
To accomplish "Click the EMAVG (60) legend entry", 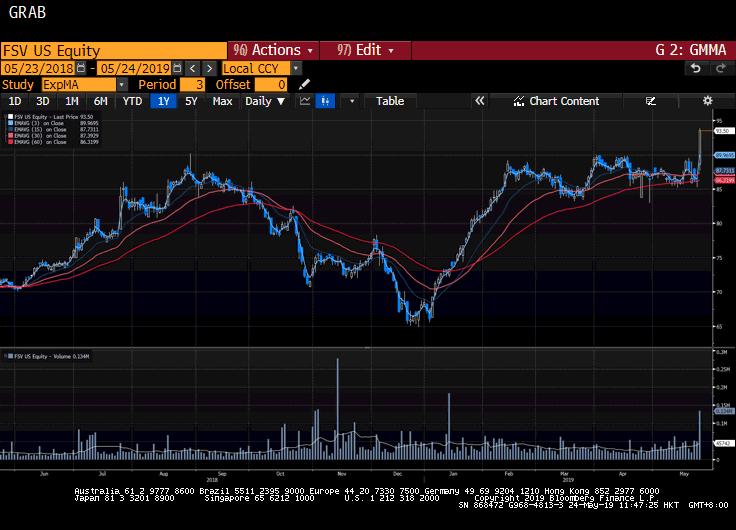I will click(53, 142).
